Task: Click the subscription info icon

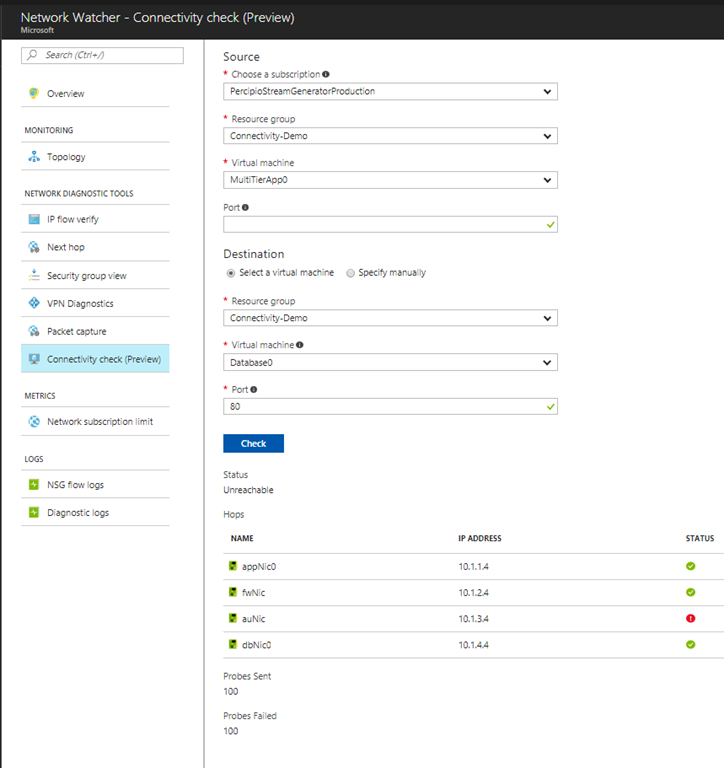Action: (326, 74)
